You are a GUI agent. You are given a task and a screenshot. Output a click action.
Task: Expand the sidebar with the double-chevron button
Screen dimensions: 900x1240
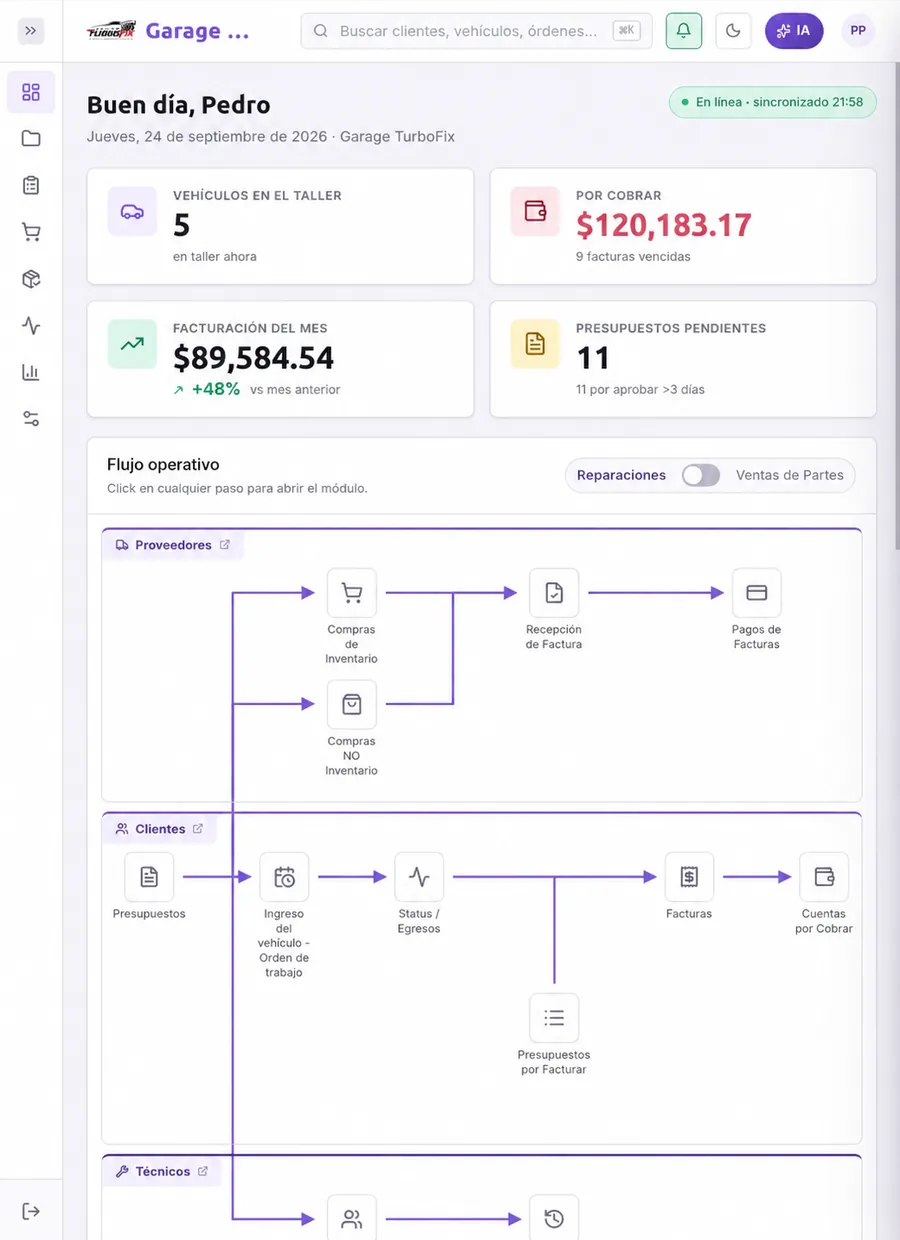[x=31, y=30]
